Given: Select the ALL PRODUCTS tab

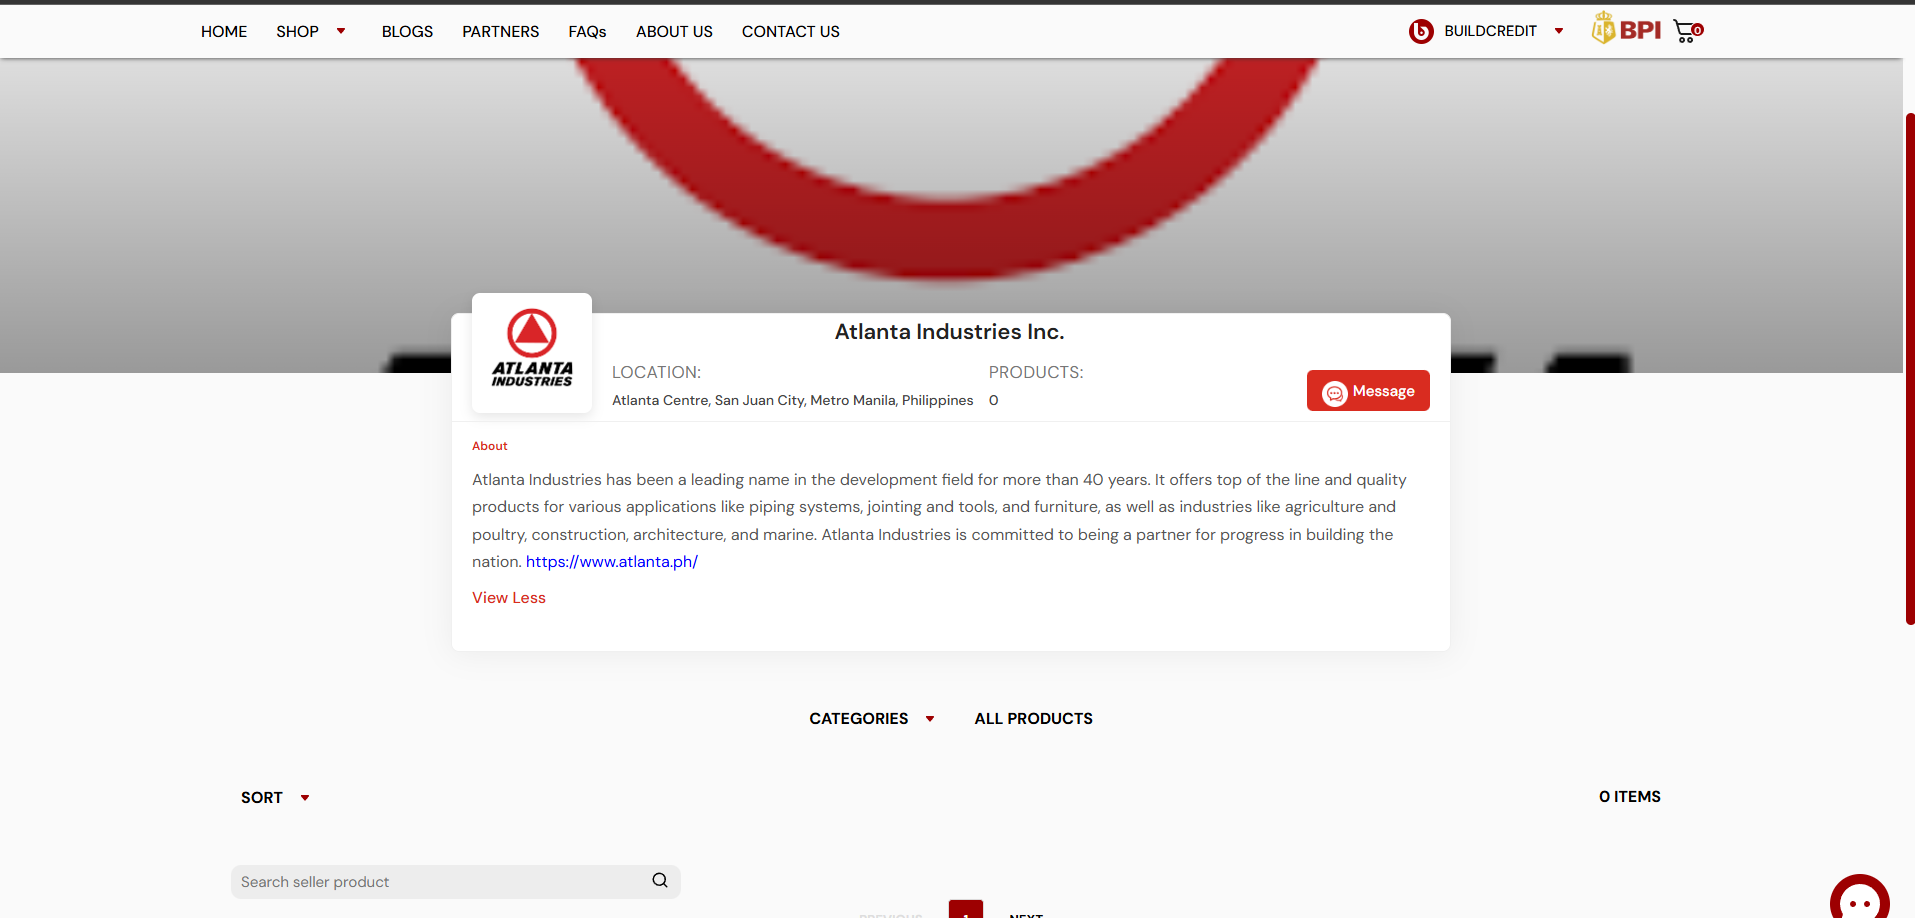Looking at the screenshot, I should (1033, 719).
